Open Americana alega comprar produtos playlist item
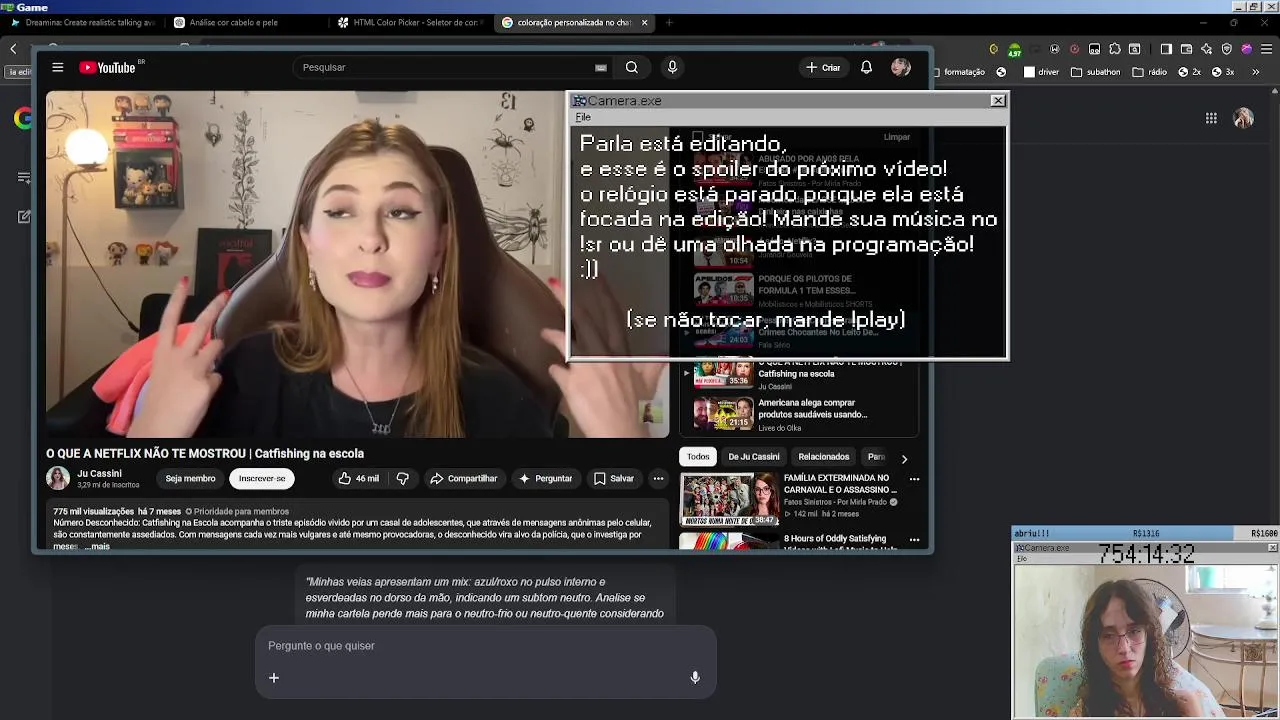1280x720 pixels. tap(799, 414)
